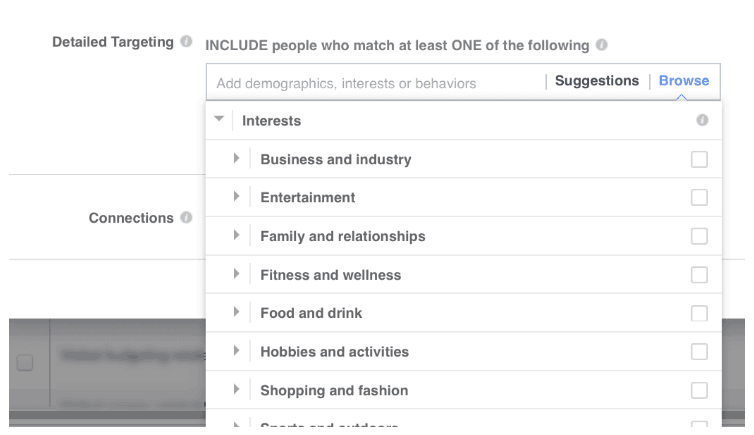This screenshot has height=435, width=754.
Task: Click info icon in Interests header row
Action: click(702, 120)
